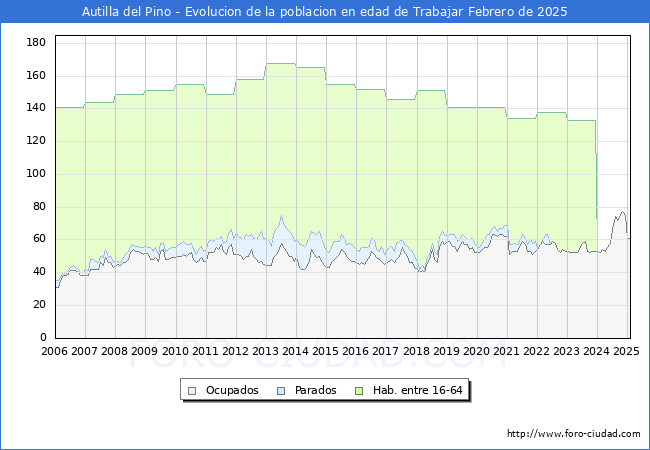Click the 2025 x-axis year label
Viewport: 650px width, 450px height.
[626, 351]
